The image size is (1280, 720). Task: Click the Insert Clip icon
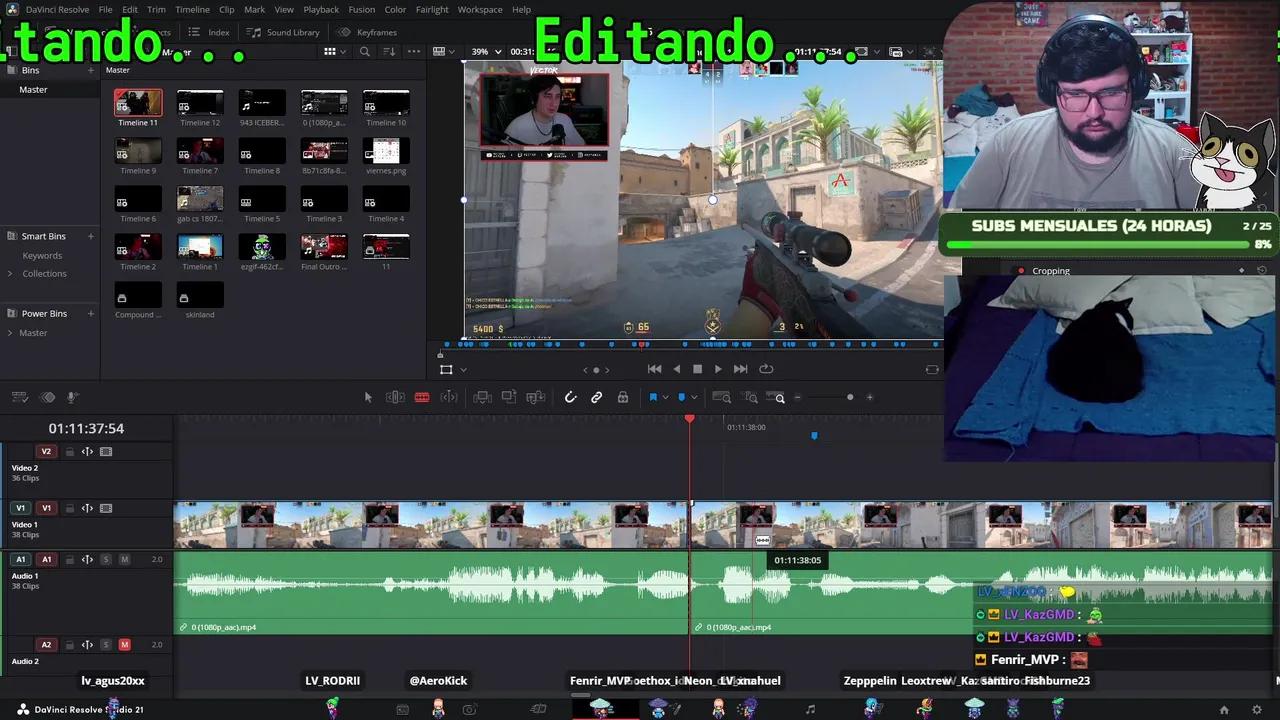482,397
